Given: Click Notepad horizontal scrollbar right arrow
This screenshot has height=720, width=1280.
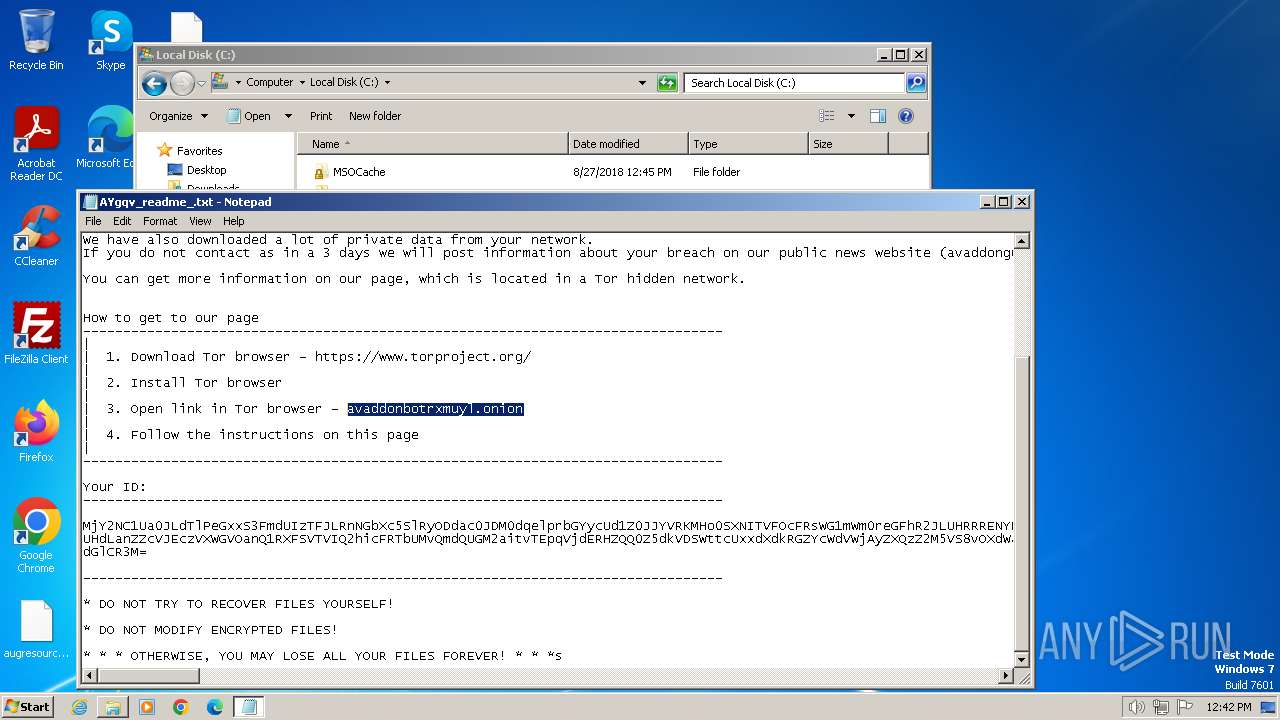Looking at the screenshot, I should pyautogui.click(x=1006, y=676).
